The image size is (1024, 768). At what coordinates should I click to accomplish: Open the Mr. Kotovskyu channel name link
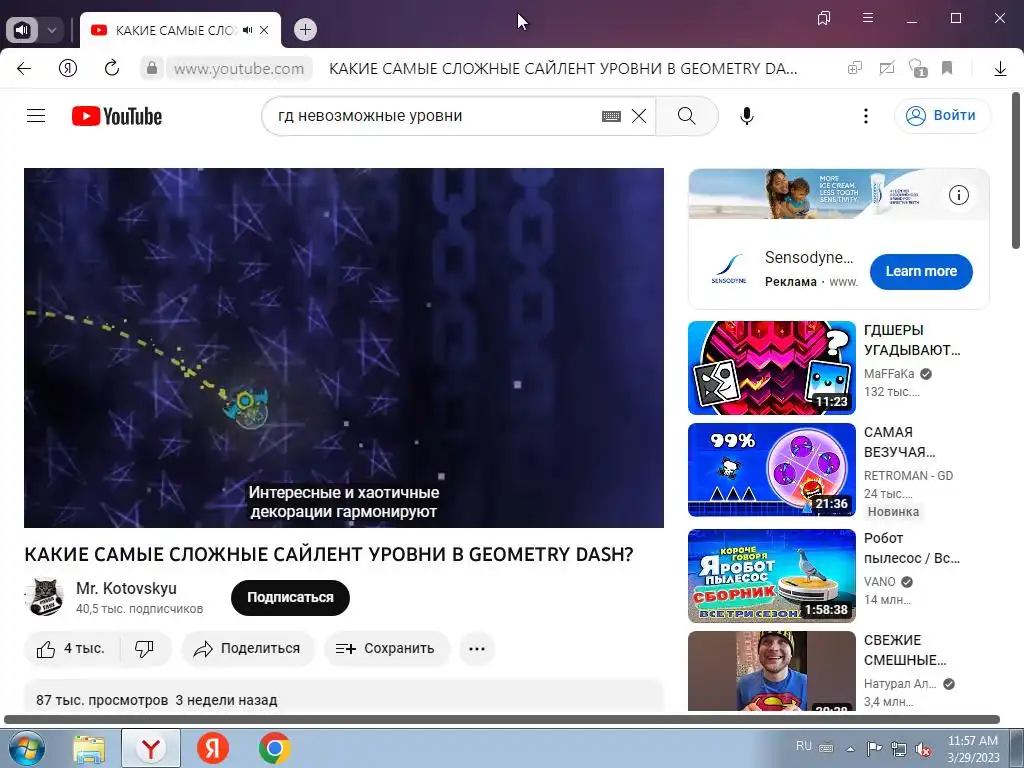(126, 588)
